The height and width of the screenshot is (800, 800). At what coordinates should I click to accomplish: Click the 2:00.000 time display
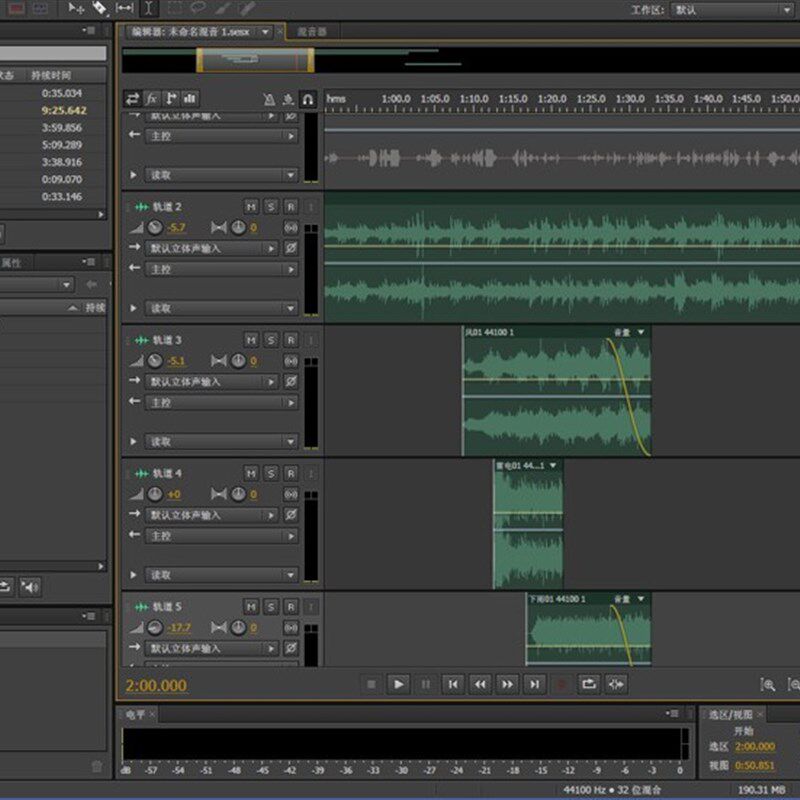coord(156,685)
